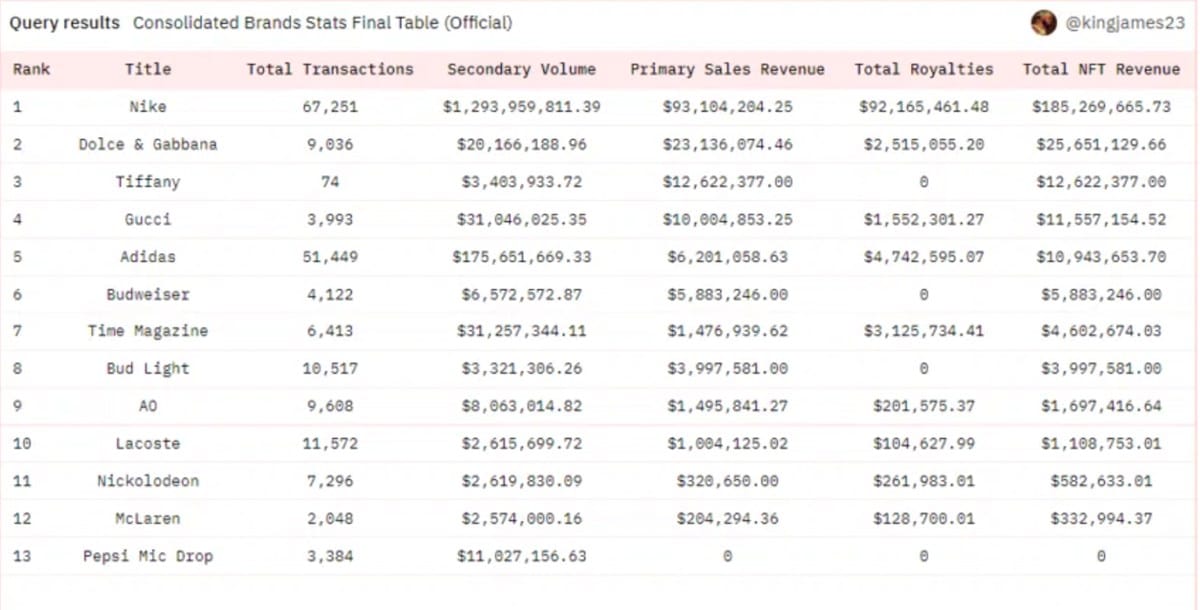Click the Pepsi Mic Drop title cell

[148, 556]
